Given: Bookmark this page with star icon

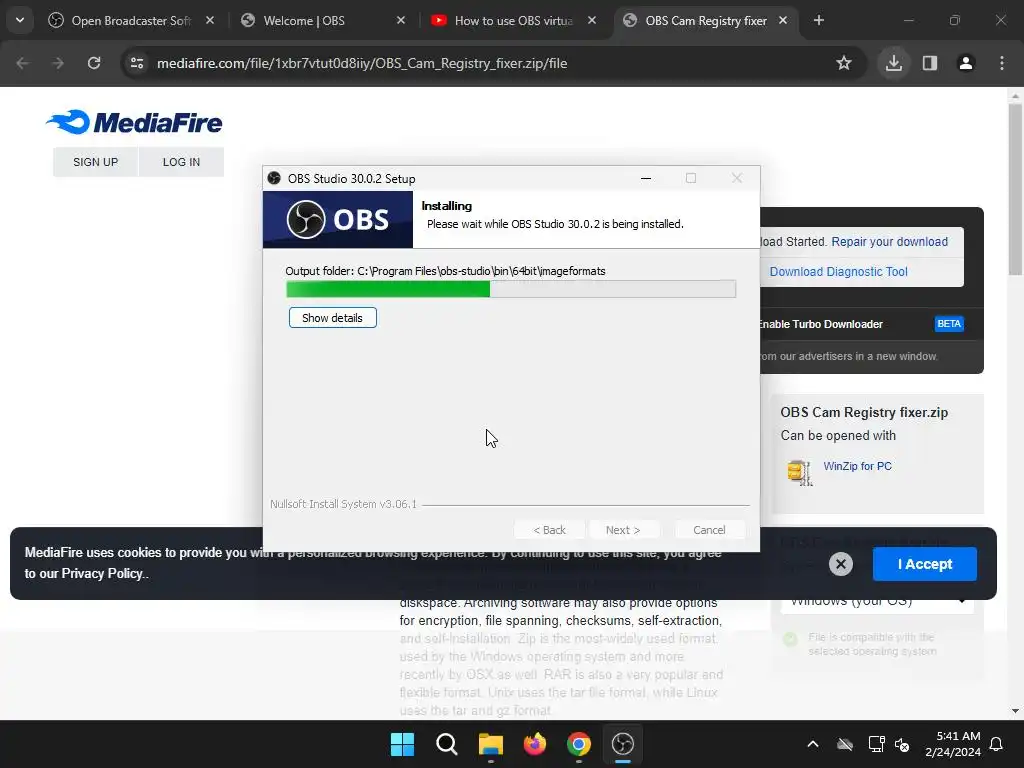Looking at the screenshot, I should [x=844, y=63].
